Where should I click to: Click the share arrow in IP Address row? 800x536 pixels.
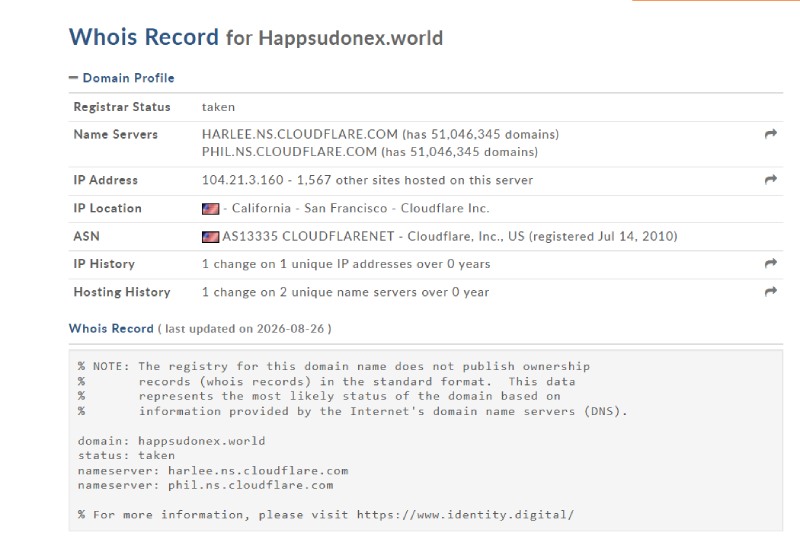coord(770,179)
